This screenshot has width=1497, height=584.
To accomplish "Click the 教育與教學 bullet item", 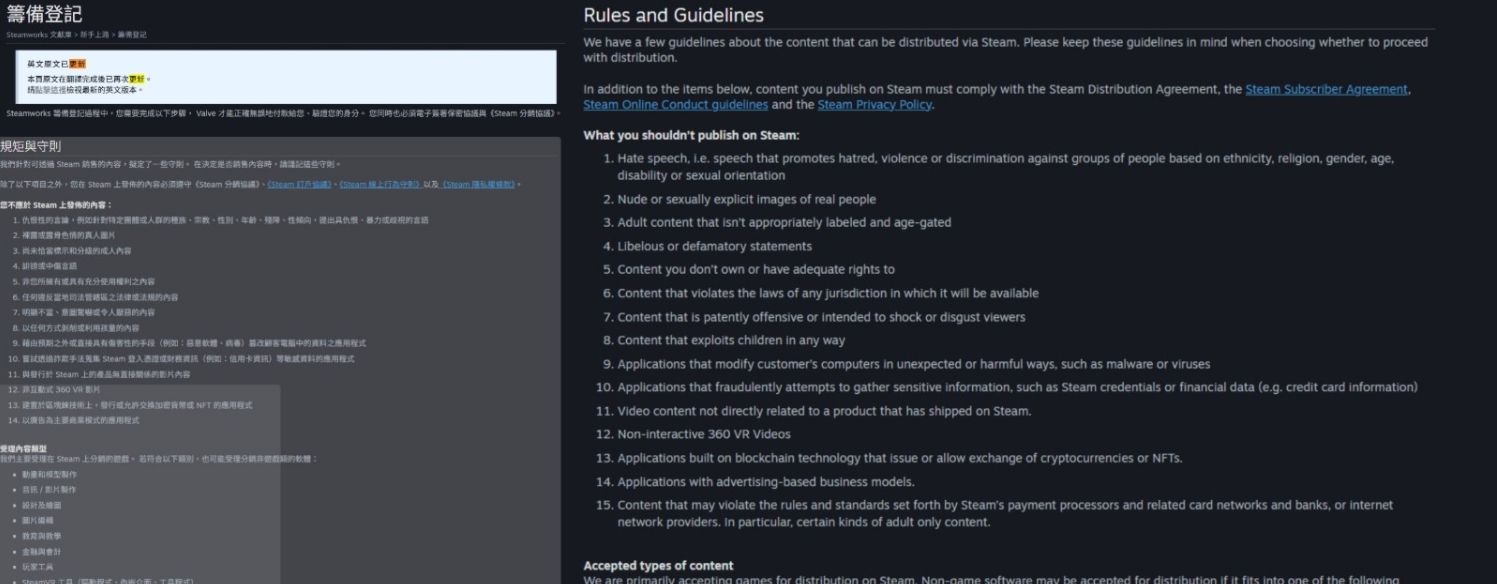I will click(x=42, y=536).
